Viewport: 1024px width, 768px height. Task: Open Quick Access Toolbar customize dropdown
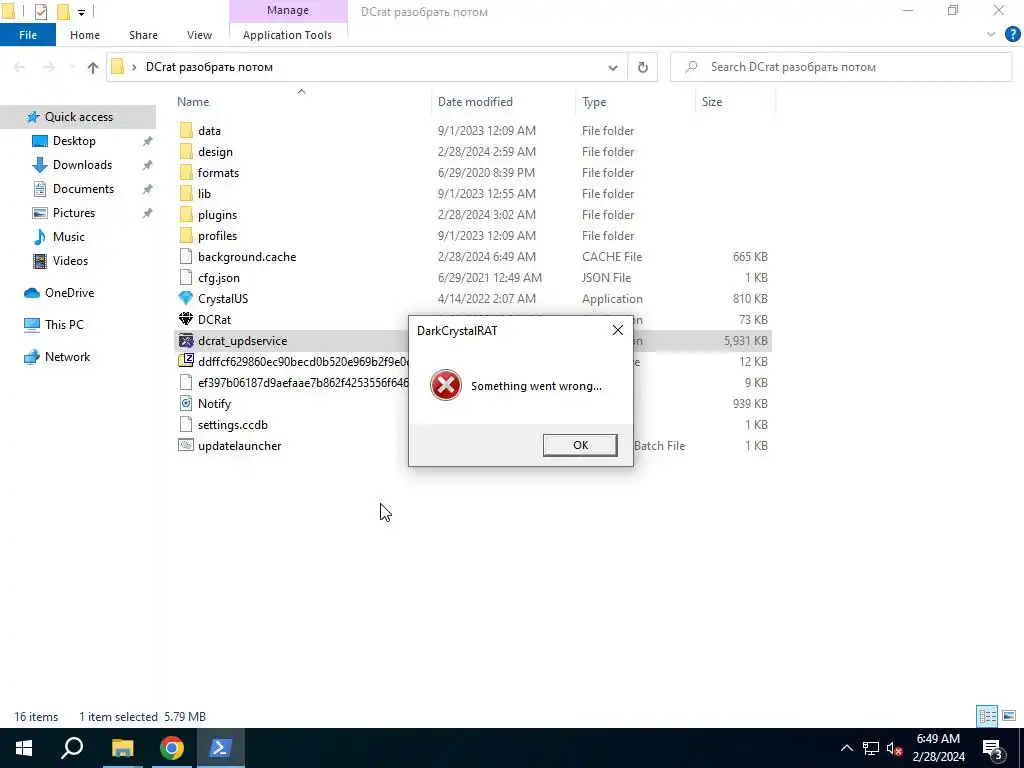tap(81, 12)
